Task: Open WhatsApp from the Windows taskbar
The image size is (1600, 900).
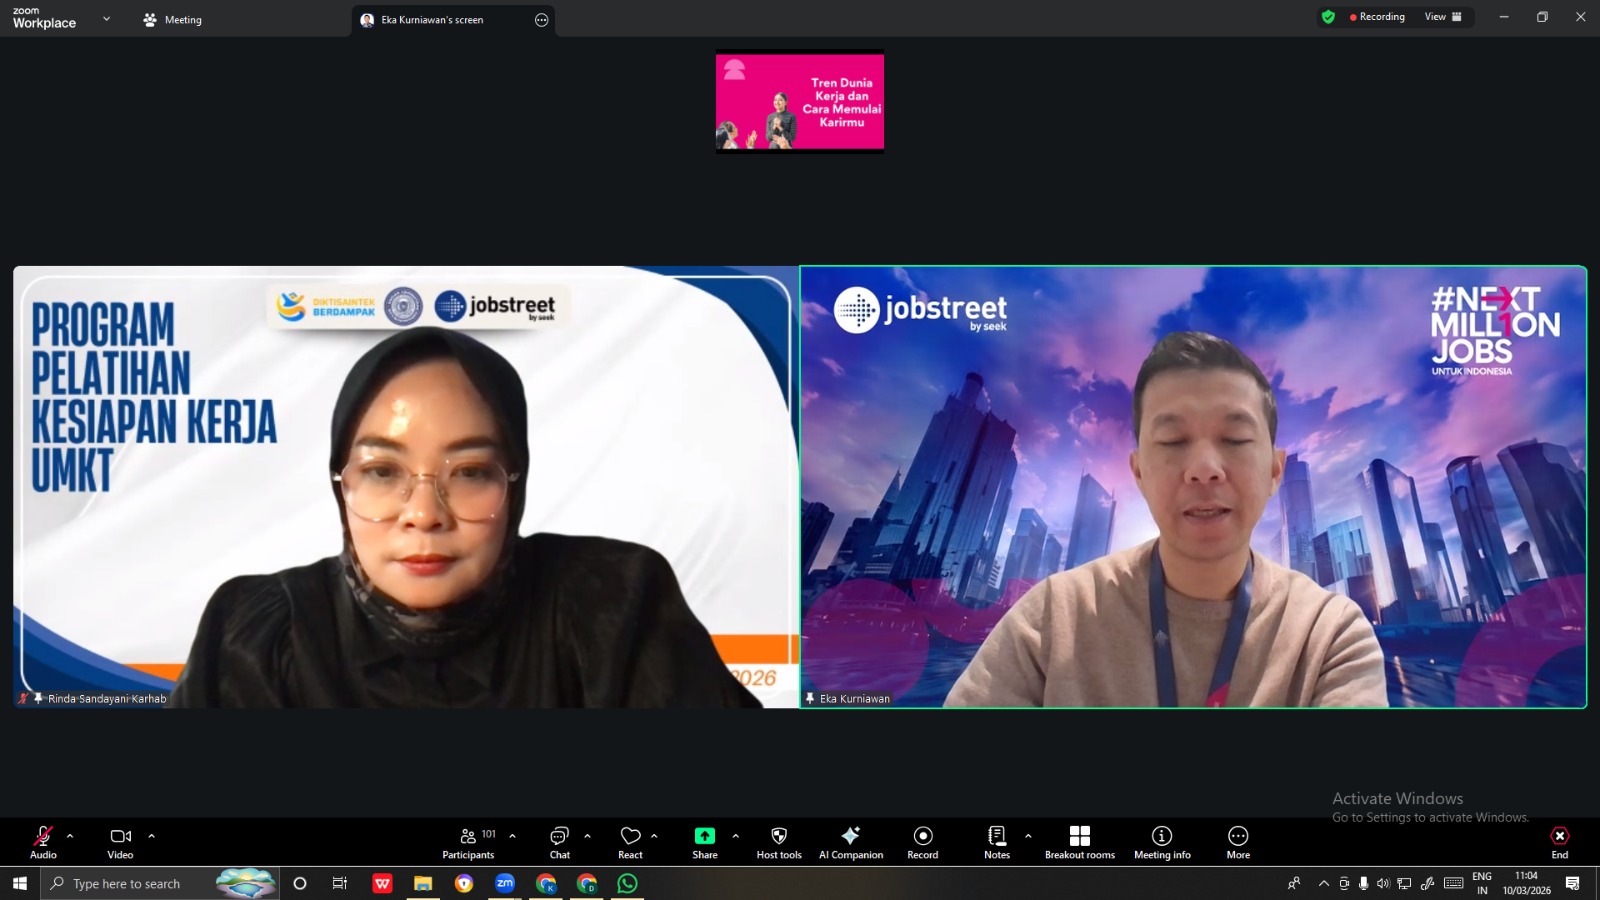Action: point(627,883)
